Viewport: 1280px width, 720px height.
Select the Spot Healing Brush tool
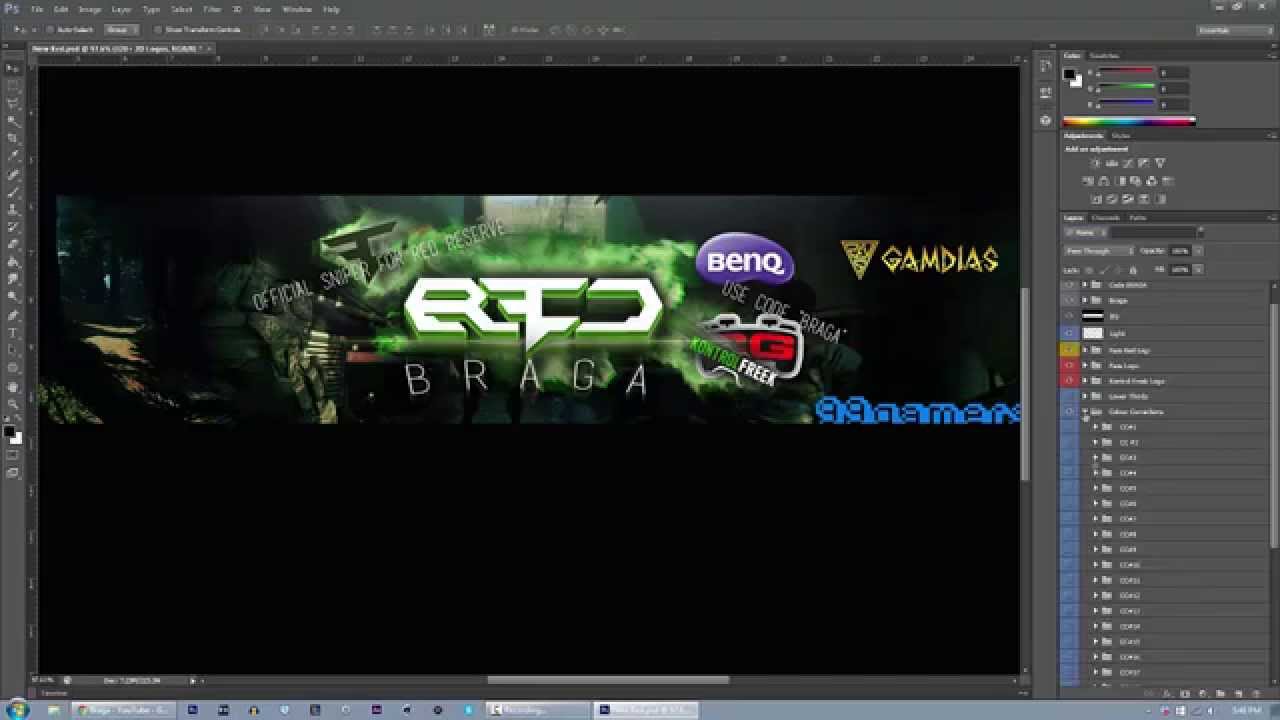coord(13,175)
